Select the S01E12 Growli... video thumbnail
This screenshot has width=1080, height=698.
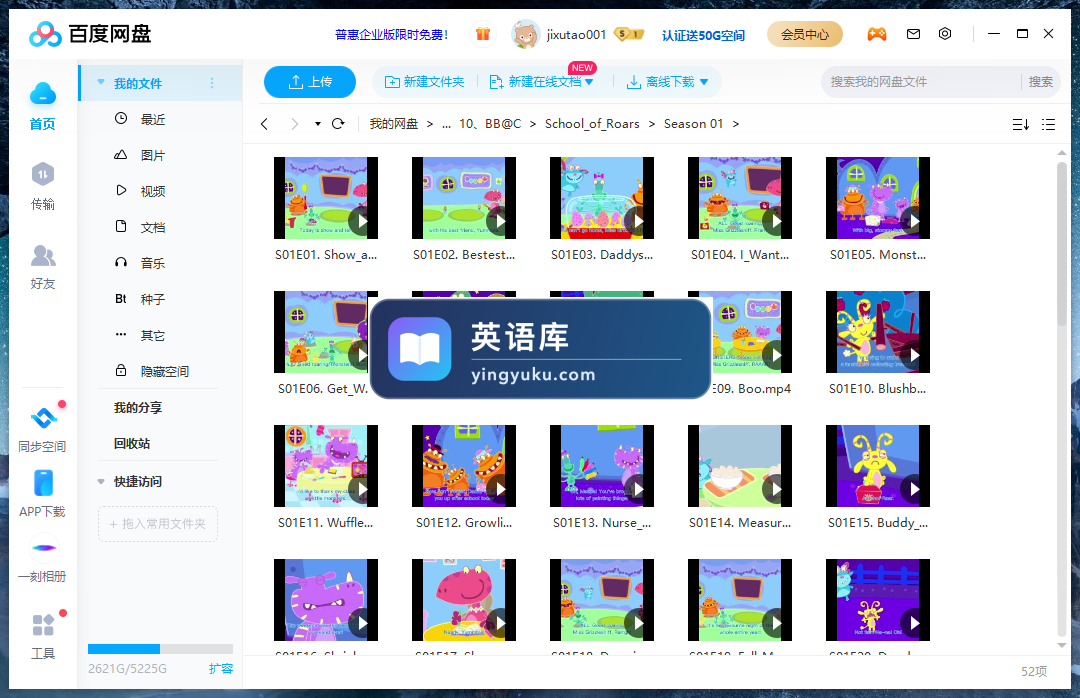pos(464,466)
